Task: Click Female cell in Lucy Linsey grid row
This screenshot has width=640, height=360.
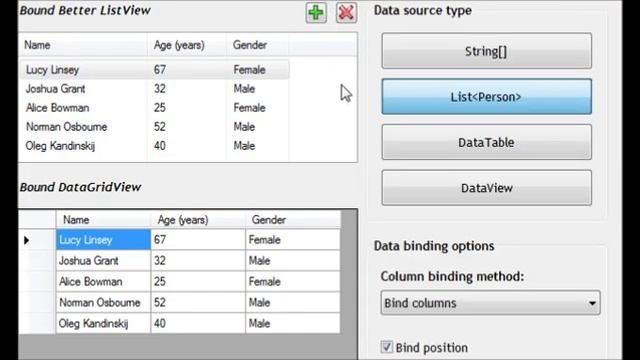Action: pos(293,240)
